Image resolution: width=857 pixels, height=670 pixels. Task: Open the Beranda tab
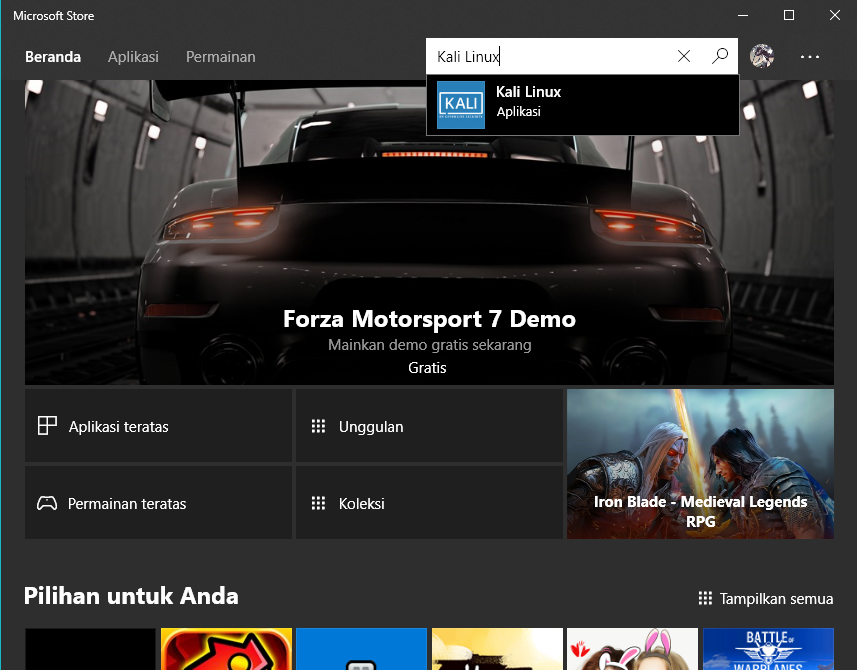tap(53, 57)
